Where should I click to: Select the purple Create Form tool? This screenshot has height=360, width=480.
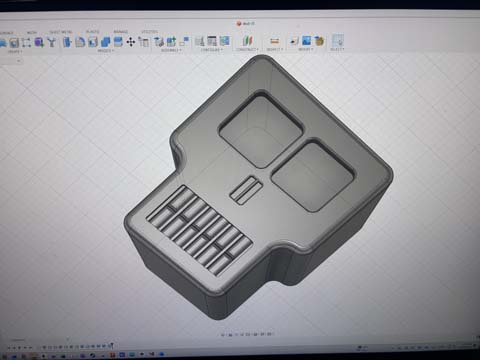point(39,42)
